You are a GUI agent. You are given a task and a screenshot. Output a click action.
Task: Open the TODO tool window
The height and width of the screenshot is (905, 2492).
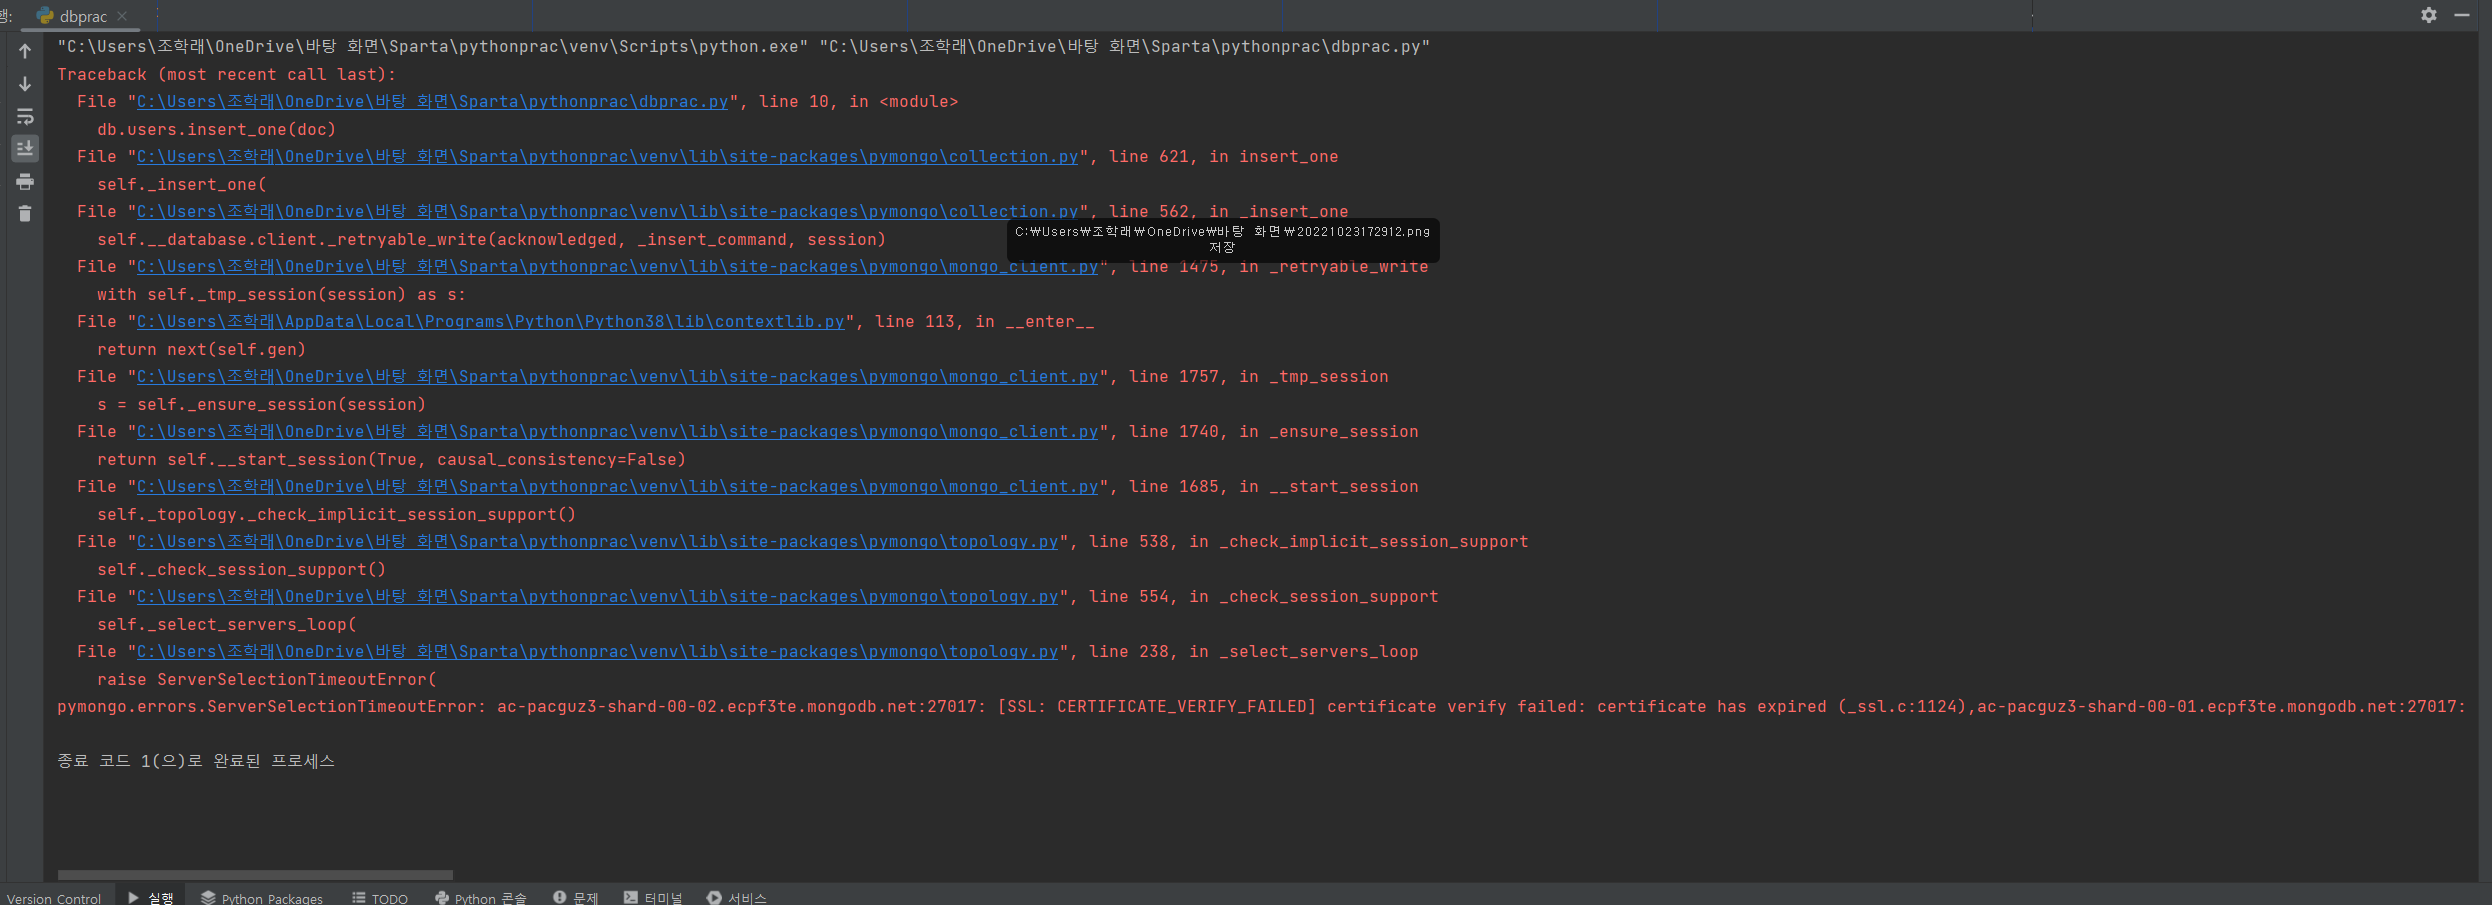(380, 898)
